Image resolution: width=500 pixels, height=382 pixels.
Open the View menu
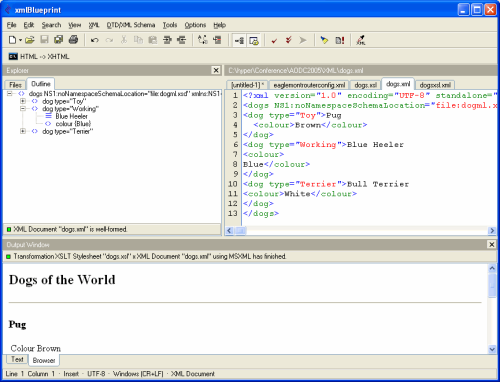click(75, 25)
